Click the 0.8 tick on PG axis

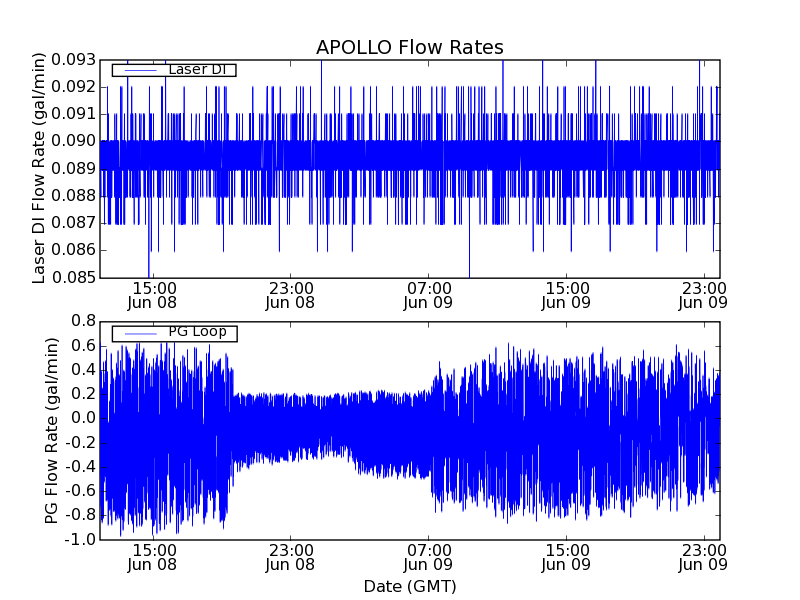click(83, 321)
